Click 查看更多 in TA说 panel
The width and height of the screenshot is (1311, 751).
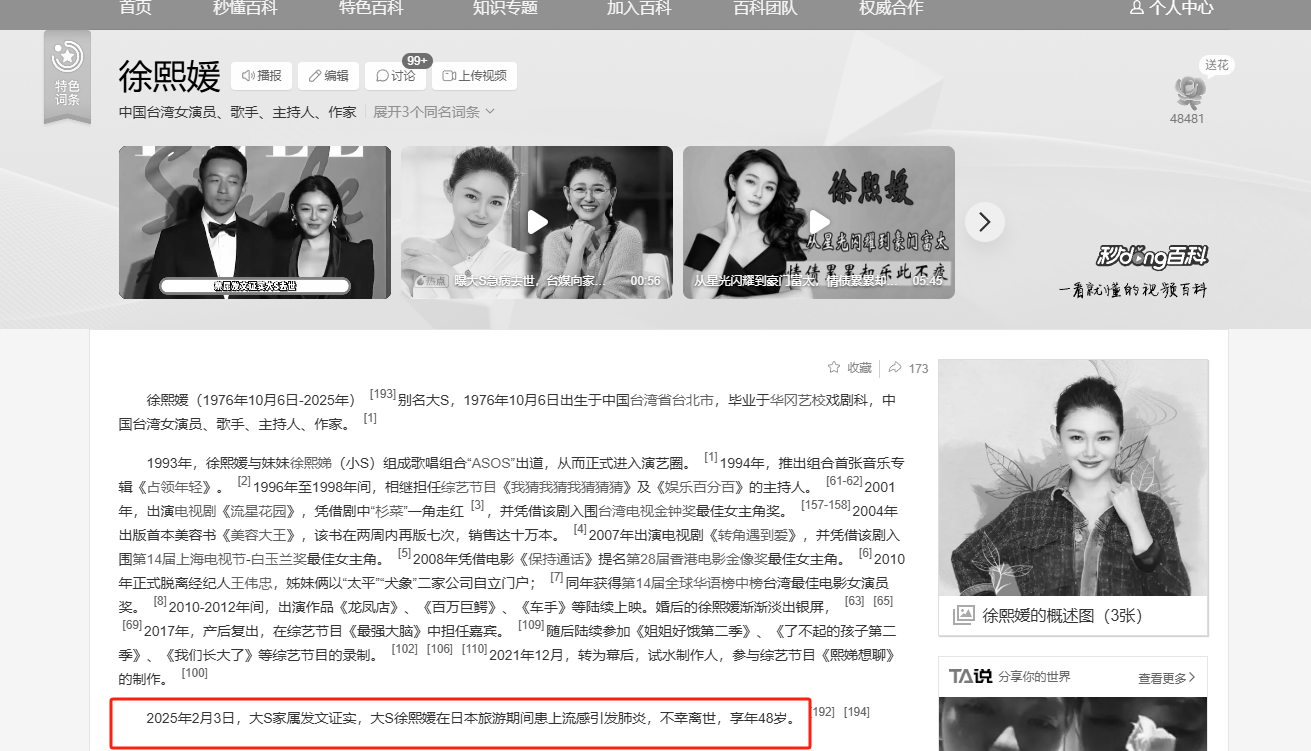pos(1167,677)
